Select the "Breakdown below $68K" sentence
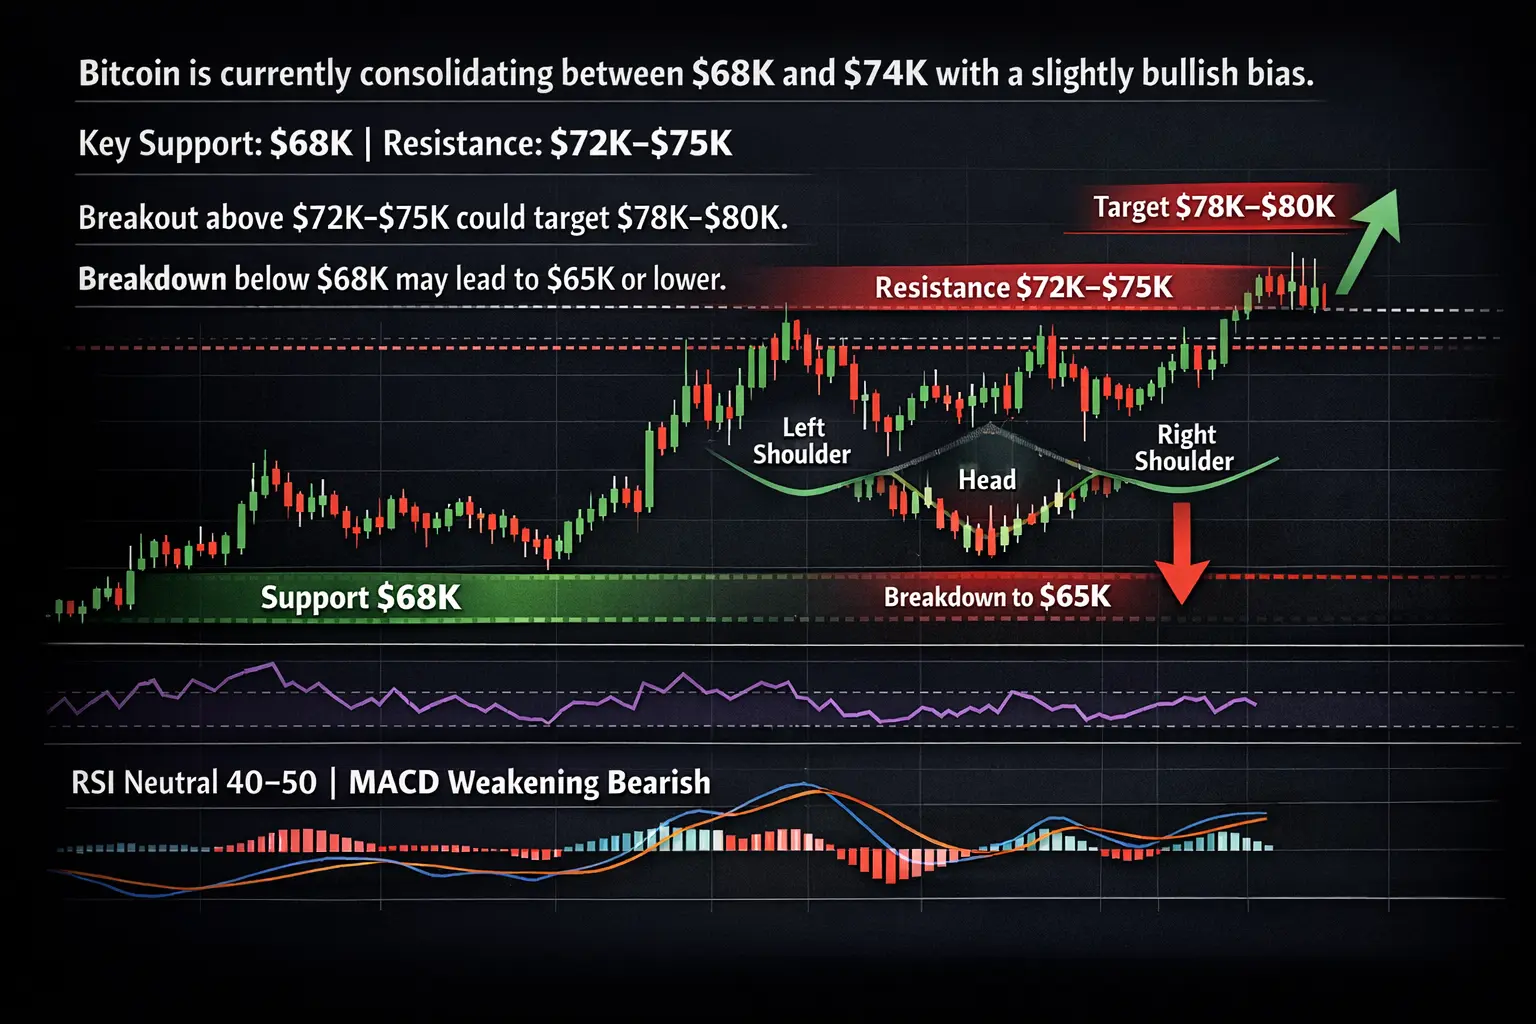Viewport: 1536px width, 1024px height. (402, 279)
